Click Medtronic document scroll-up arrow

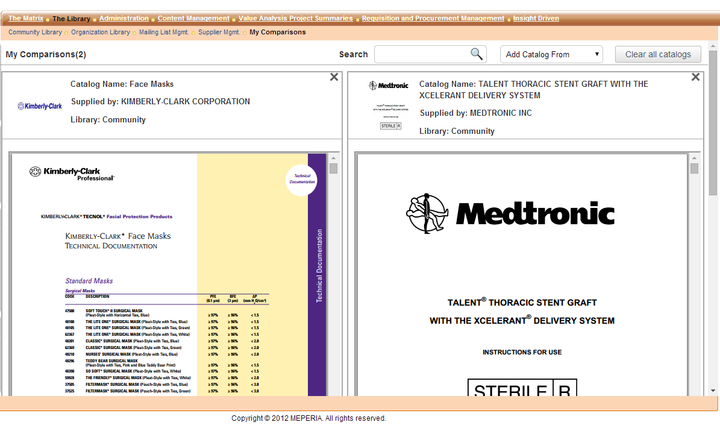tap(694, 158)
